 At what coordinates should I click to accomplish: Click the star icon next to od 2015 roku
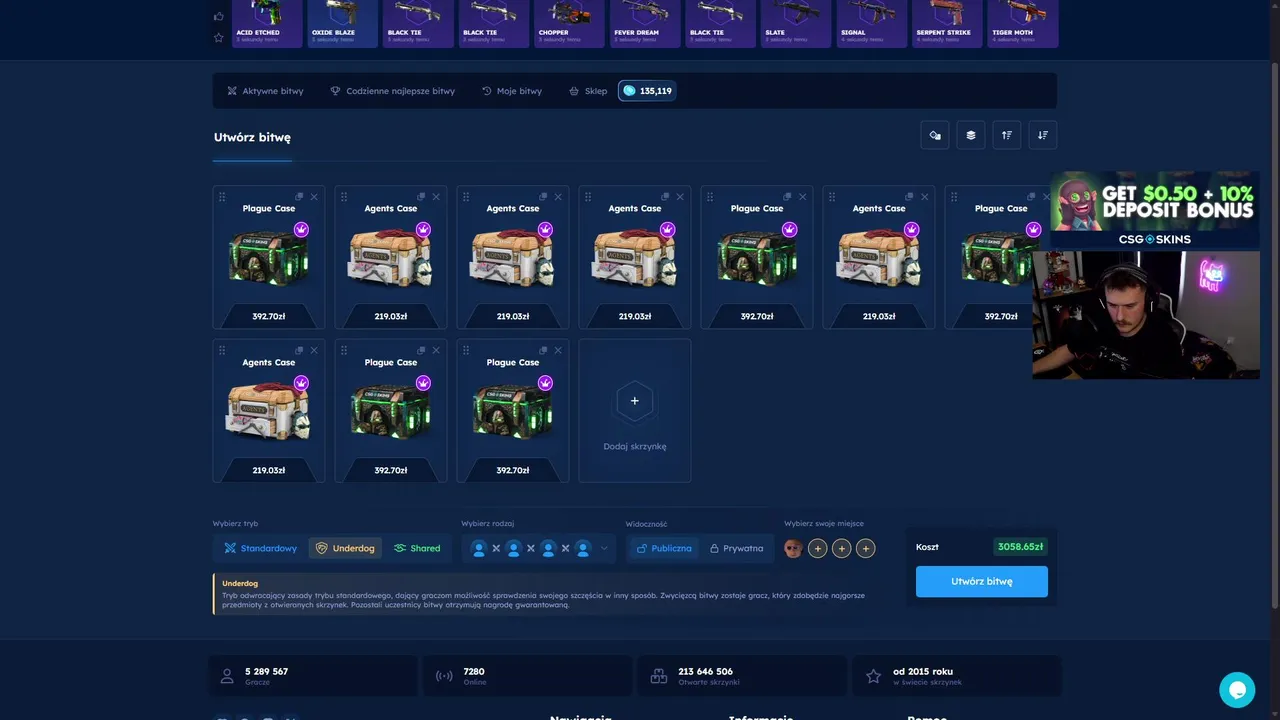[873, 676]
